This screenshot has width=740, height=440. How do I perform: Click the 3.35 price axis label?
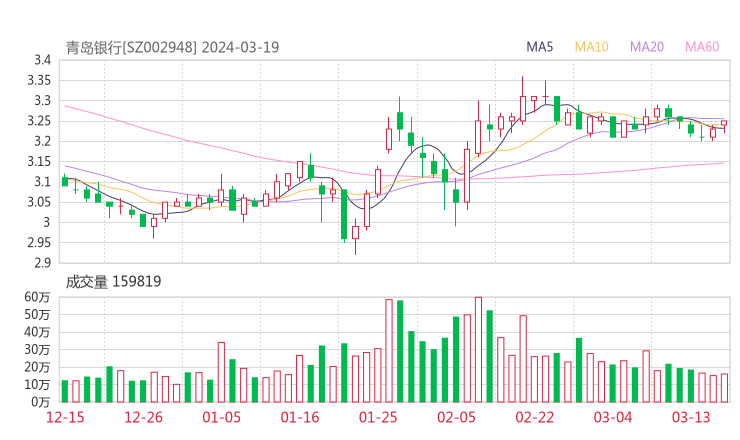click(39, 80)
